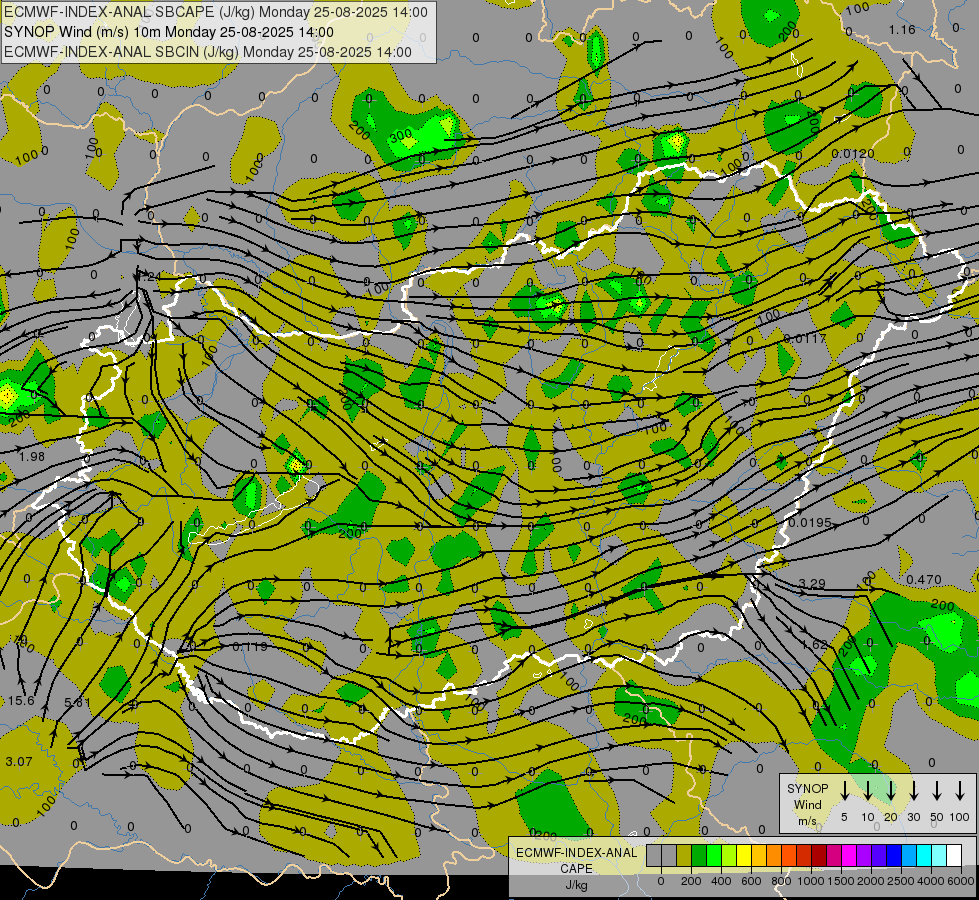Click the map value '1.16'
Screen dimensions: 979x900
(902, 29)
